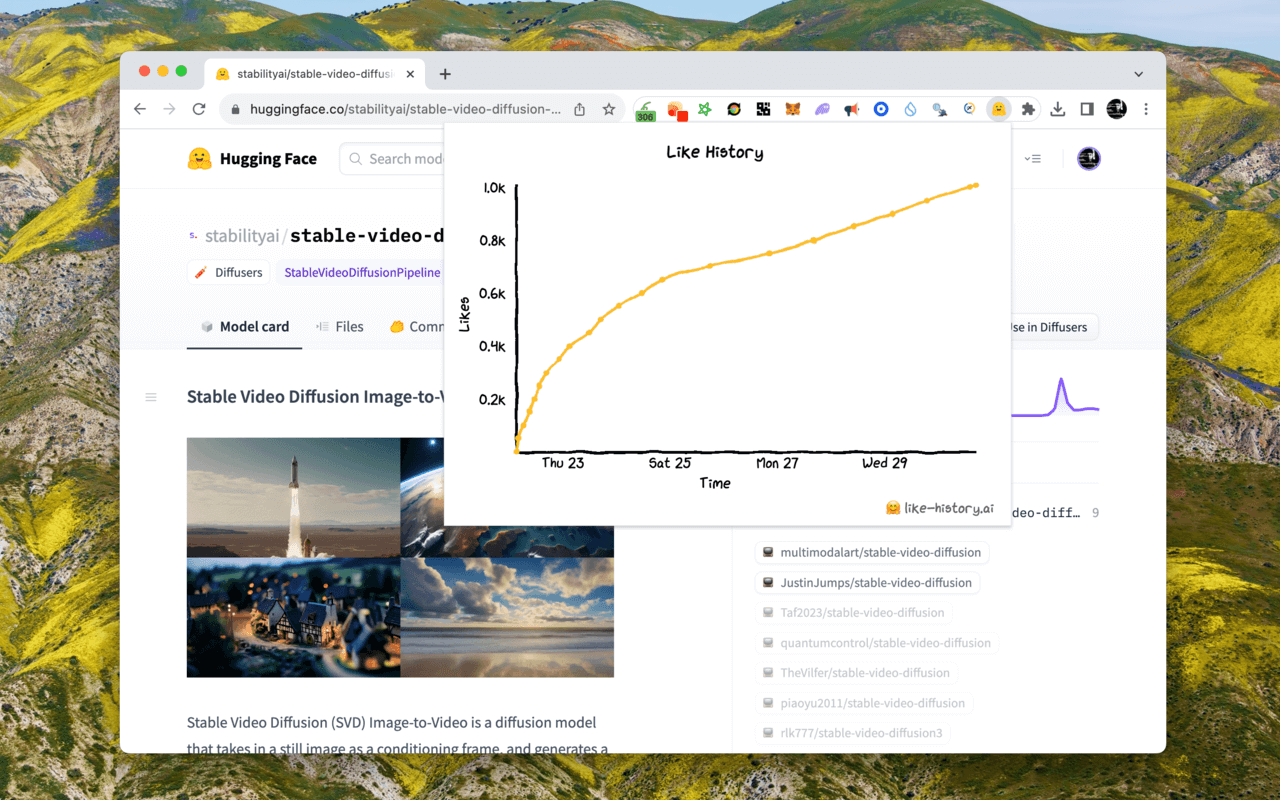
Task: Open the Community tab
Action: tap(417, 326)
